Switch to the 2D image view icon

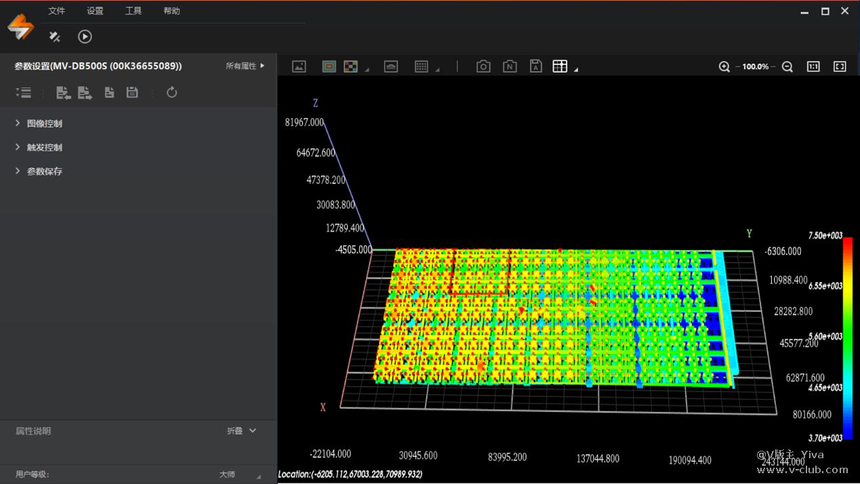click(299, 66)
